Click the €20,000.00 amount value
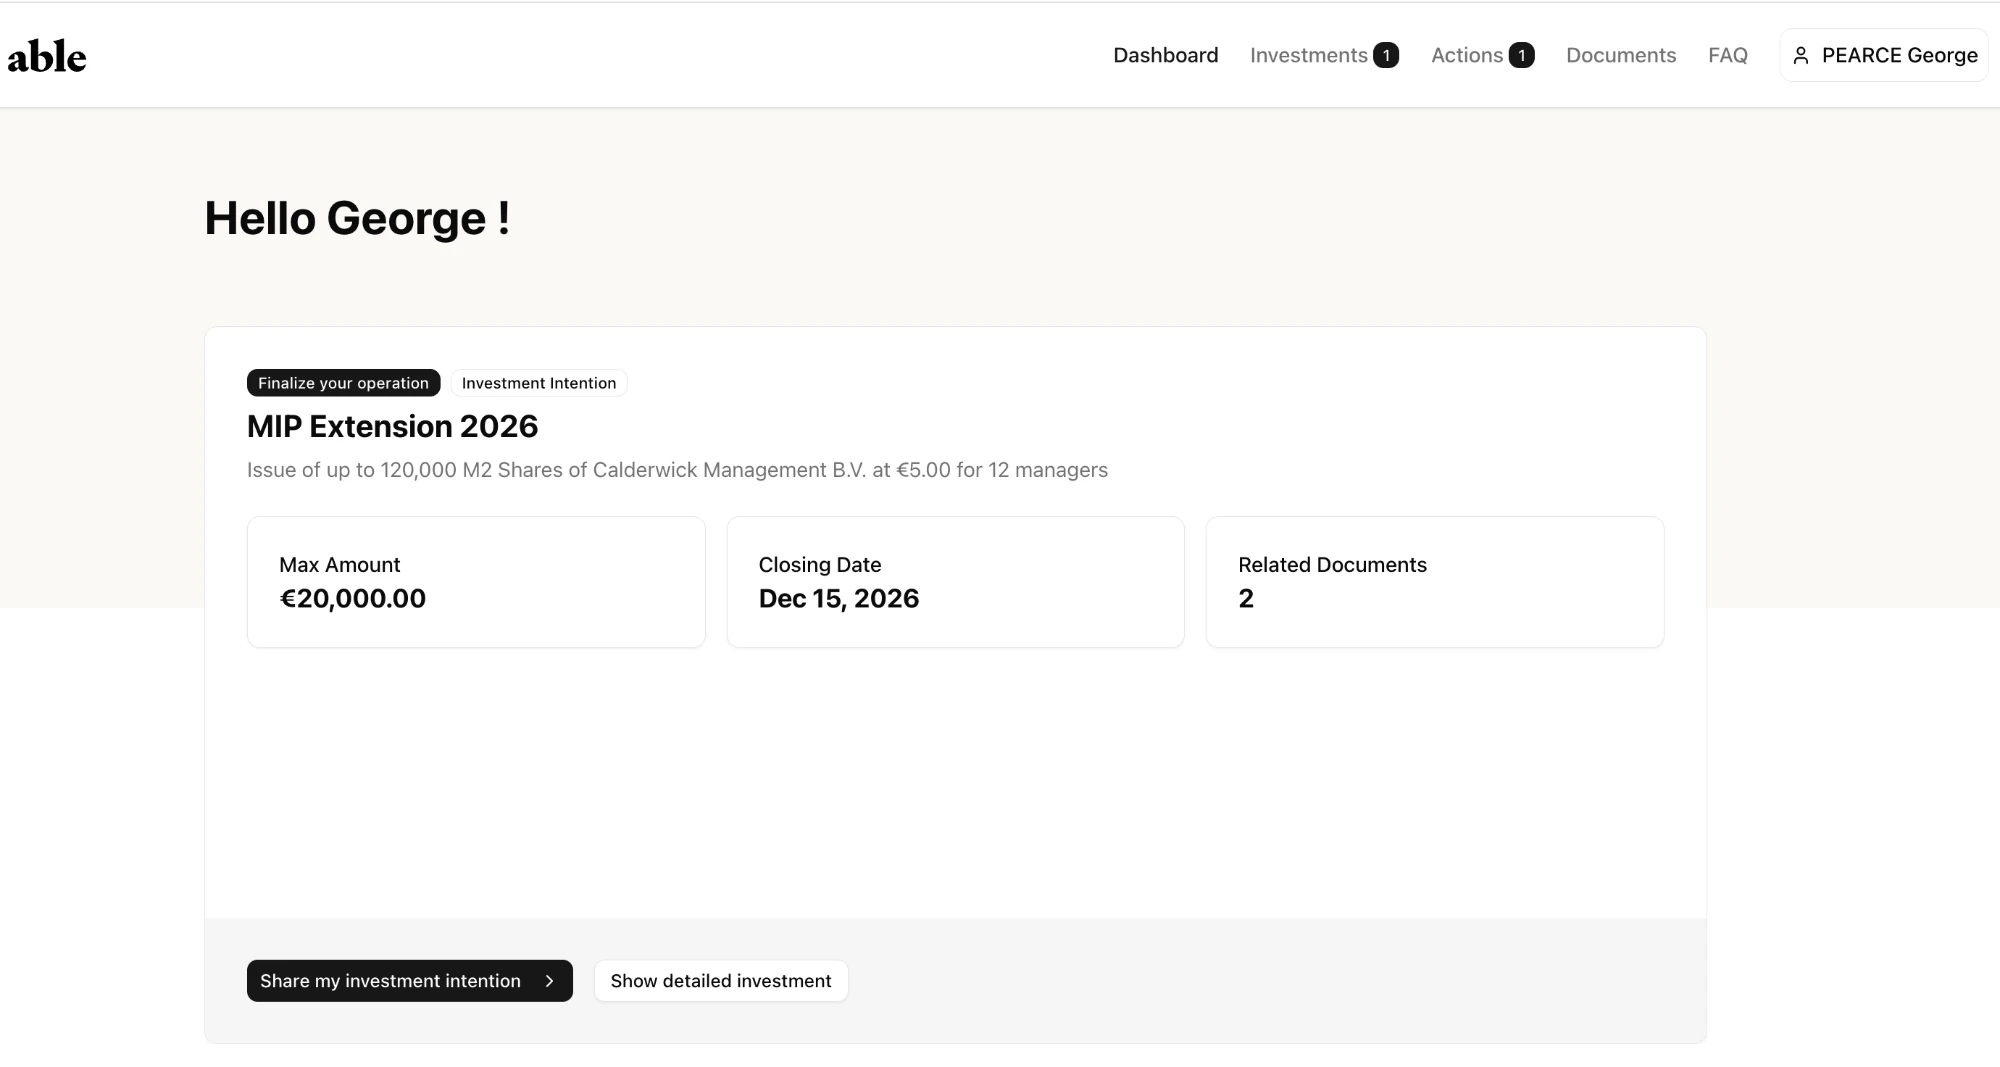 point(352,598)
